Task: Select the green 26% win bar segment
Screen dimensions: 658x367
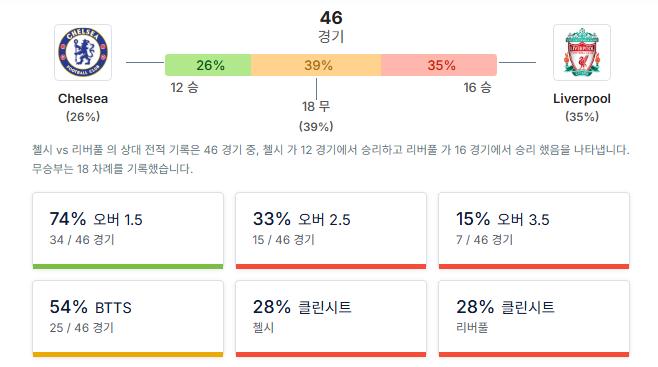Action: (x=208, y=65)
